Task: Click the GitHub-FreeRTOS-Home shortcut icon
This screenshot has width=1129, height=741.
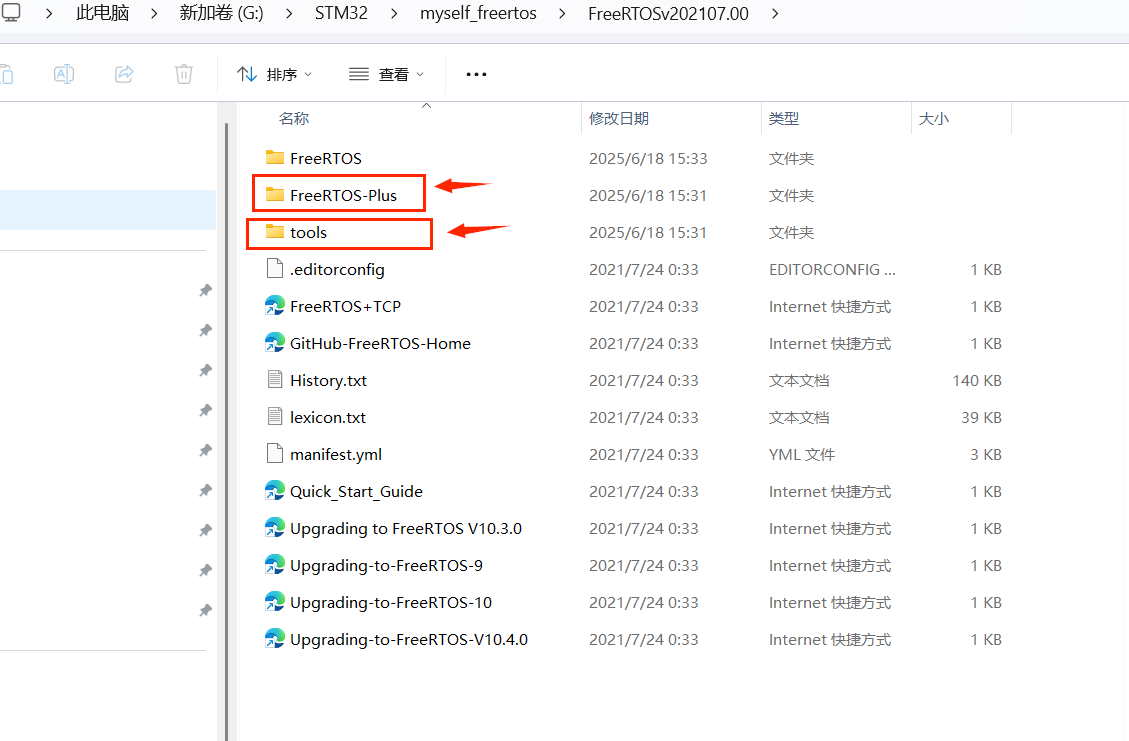Action: [x=274, y=343]
